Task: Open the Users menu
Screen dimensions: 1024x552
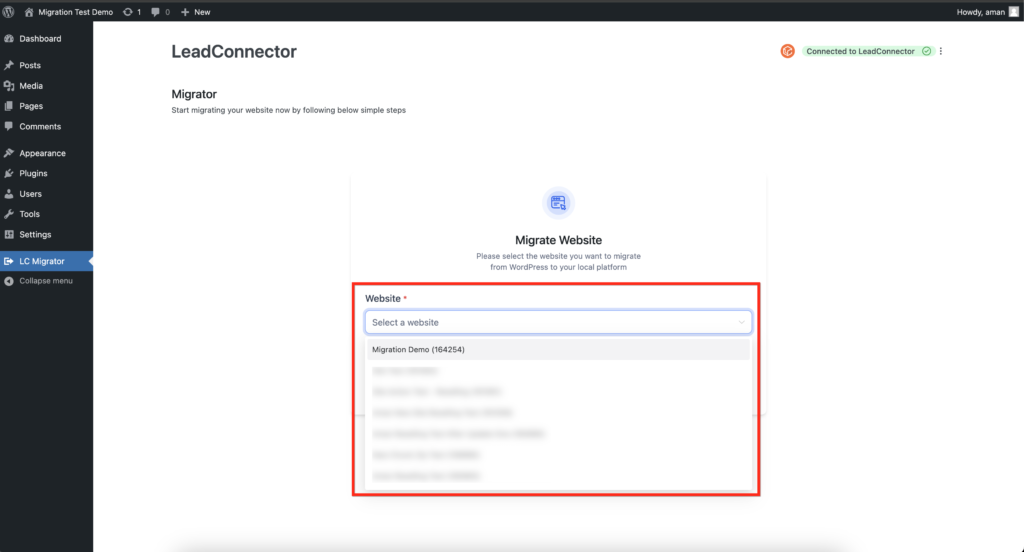Action: [x=46, y=193]
